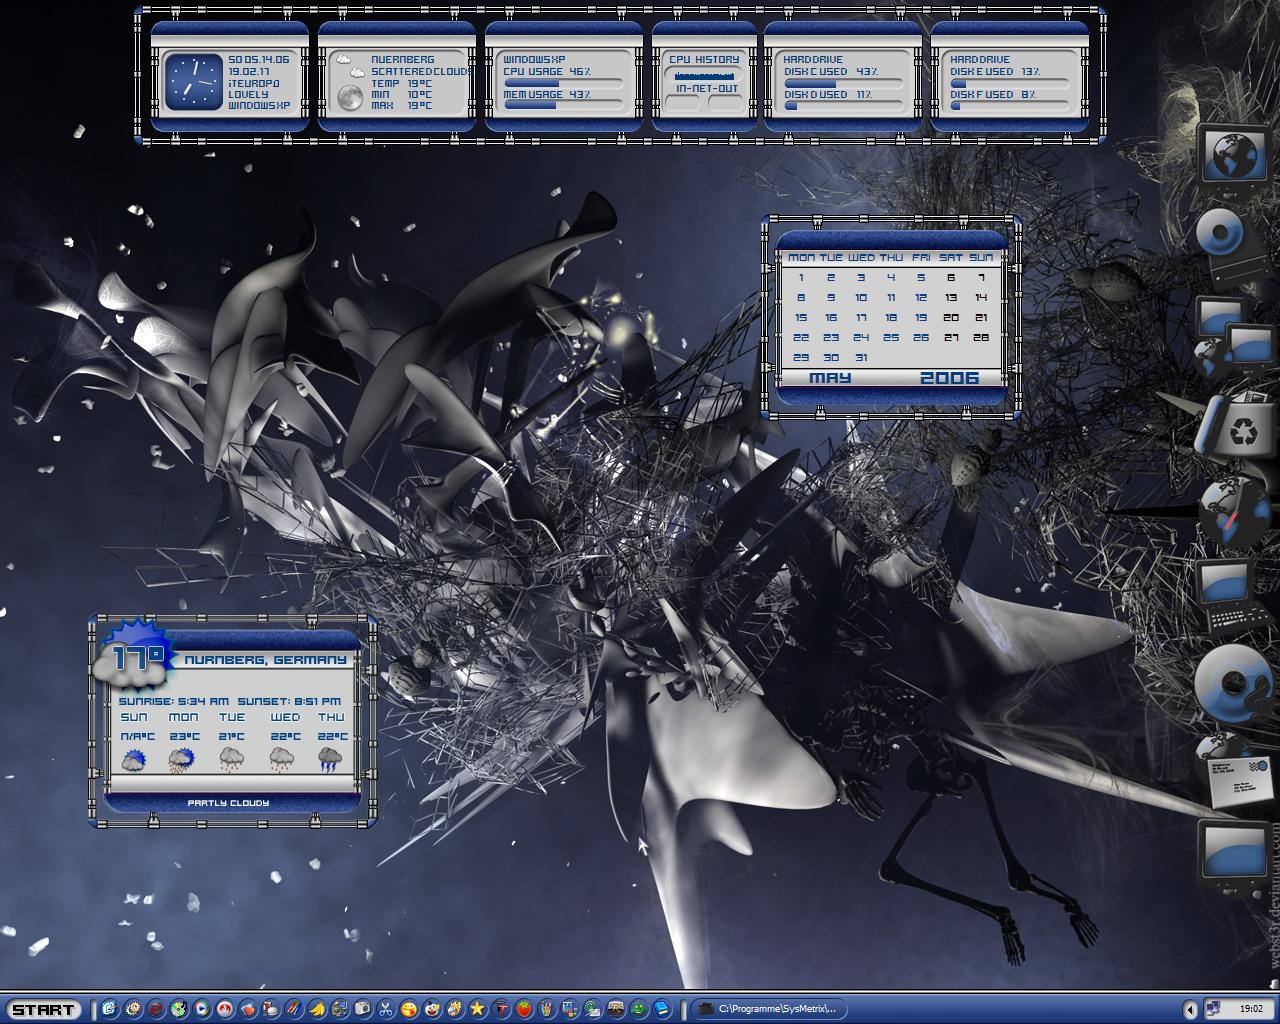
Task: Click the MON forecast rain-and-sun icon
Action: pyautogui.click(x=183, y=761)
